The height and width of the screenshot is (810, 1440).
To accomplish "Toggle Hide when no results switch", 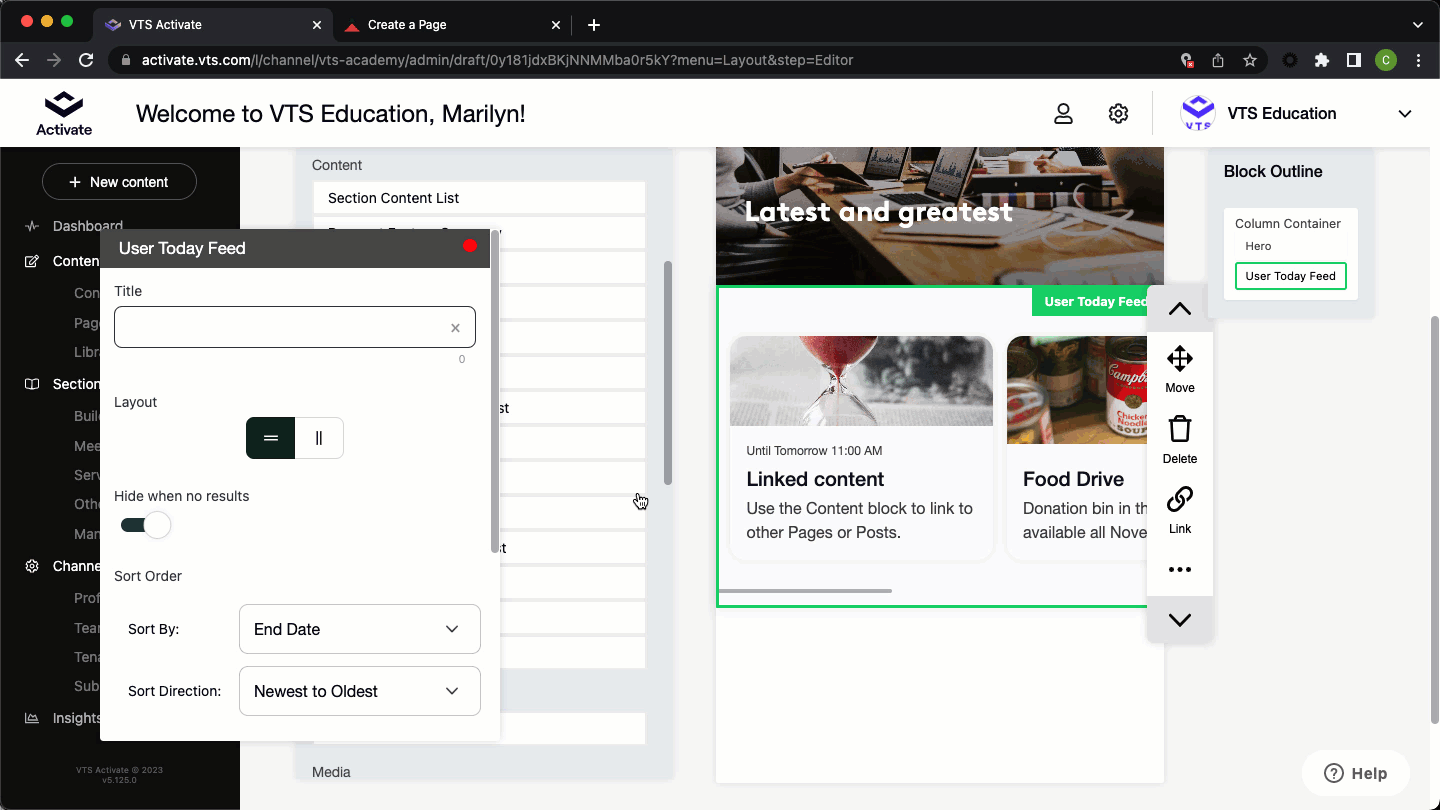I will [x=146, y=525].
